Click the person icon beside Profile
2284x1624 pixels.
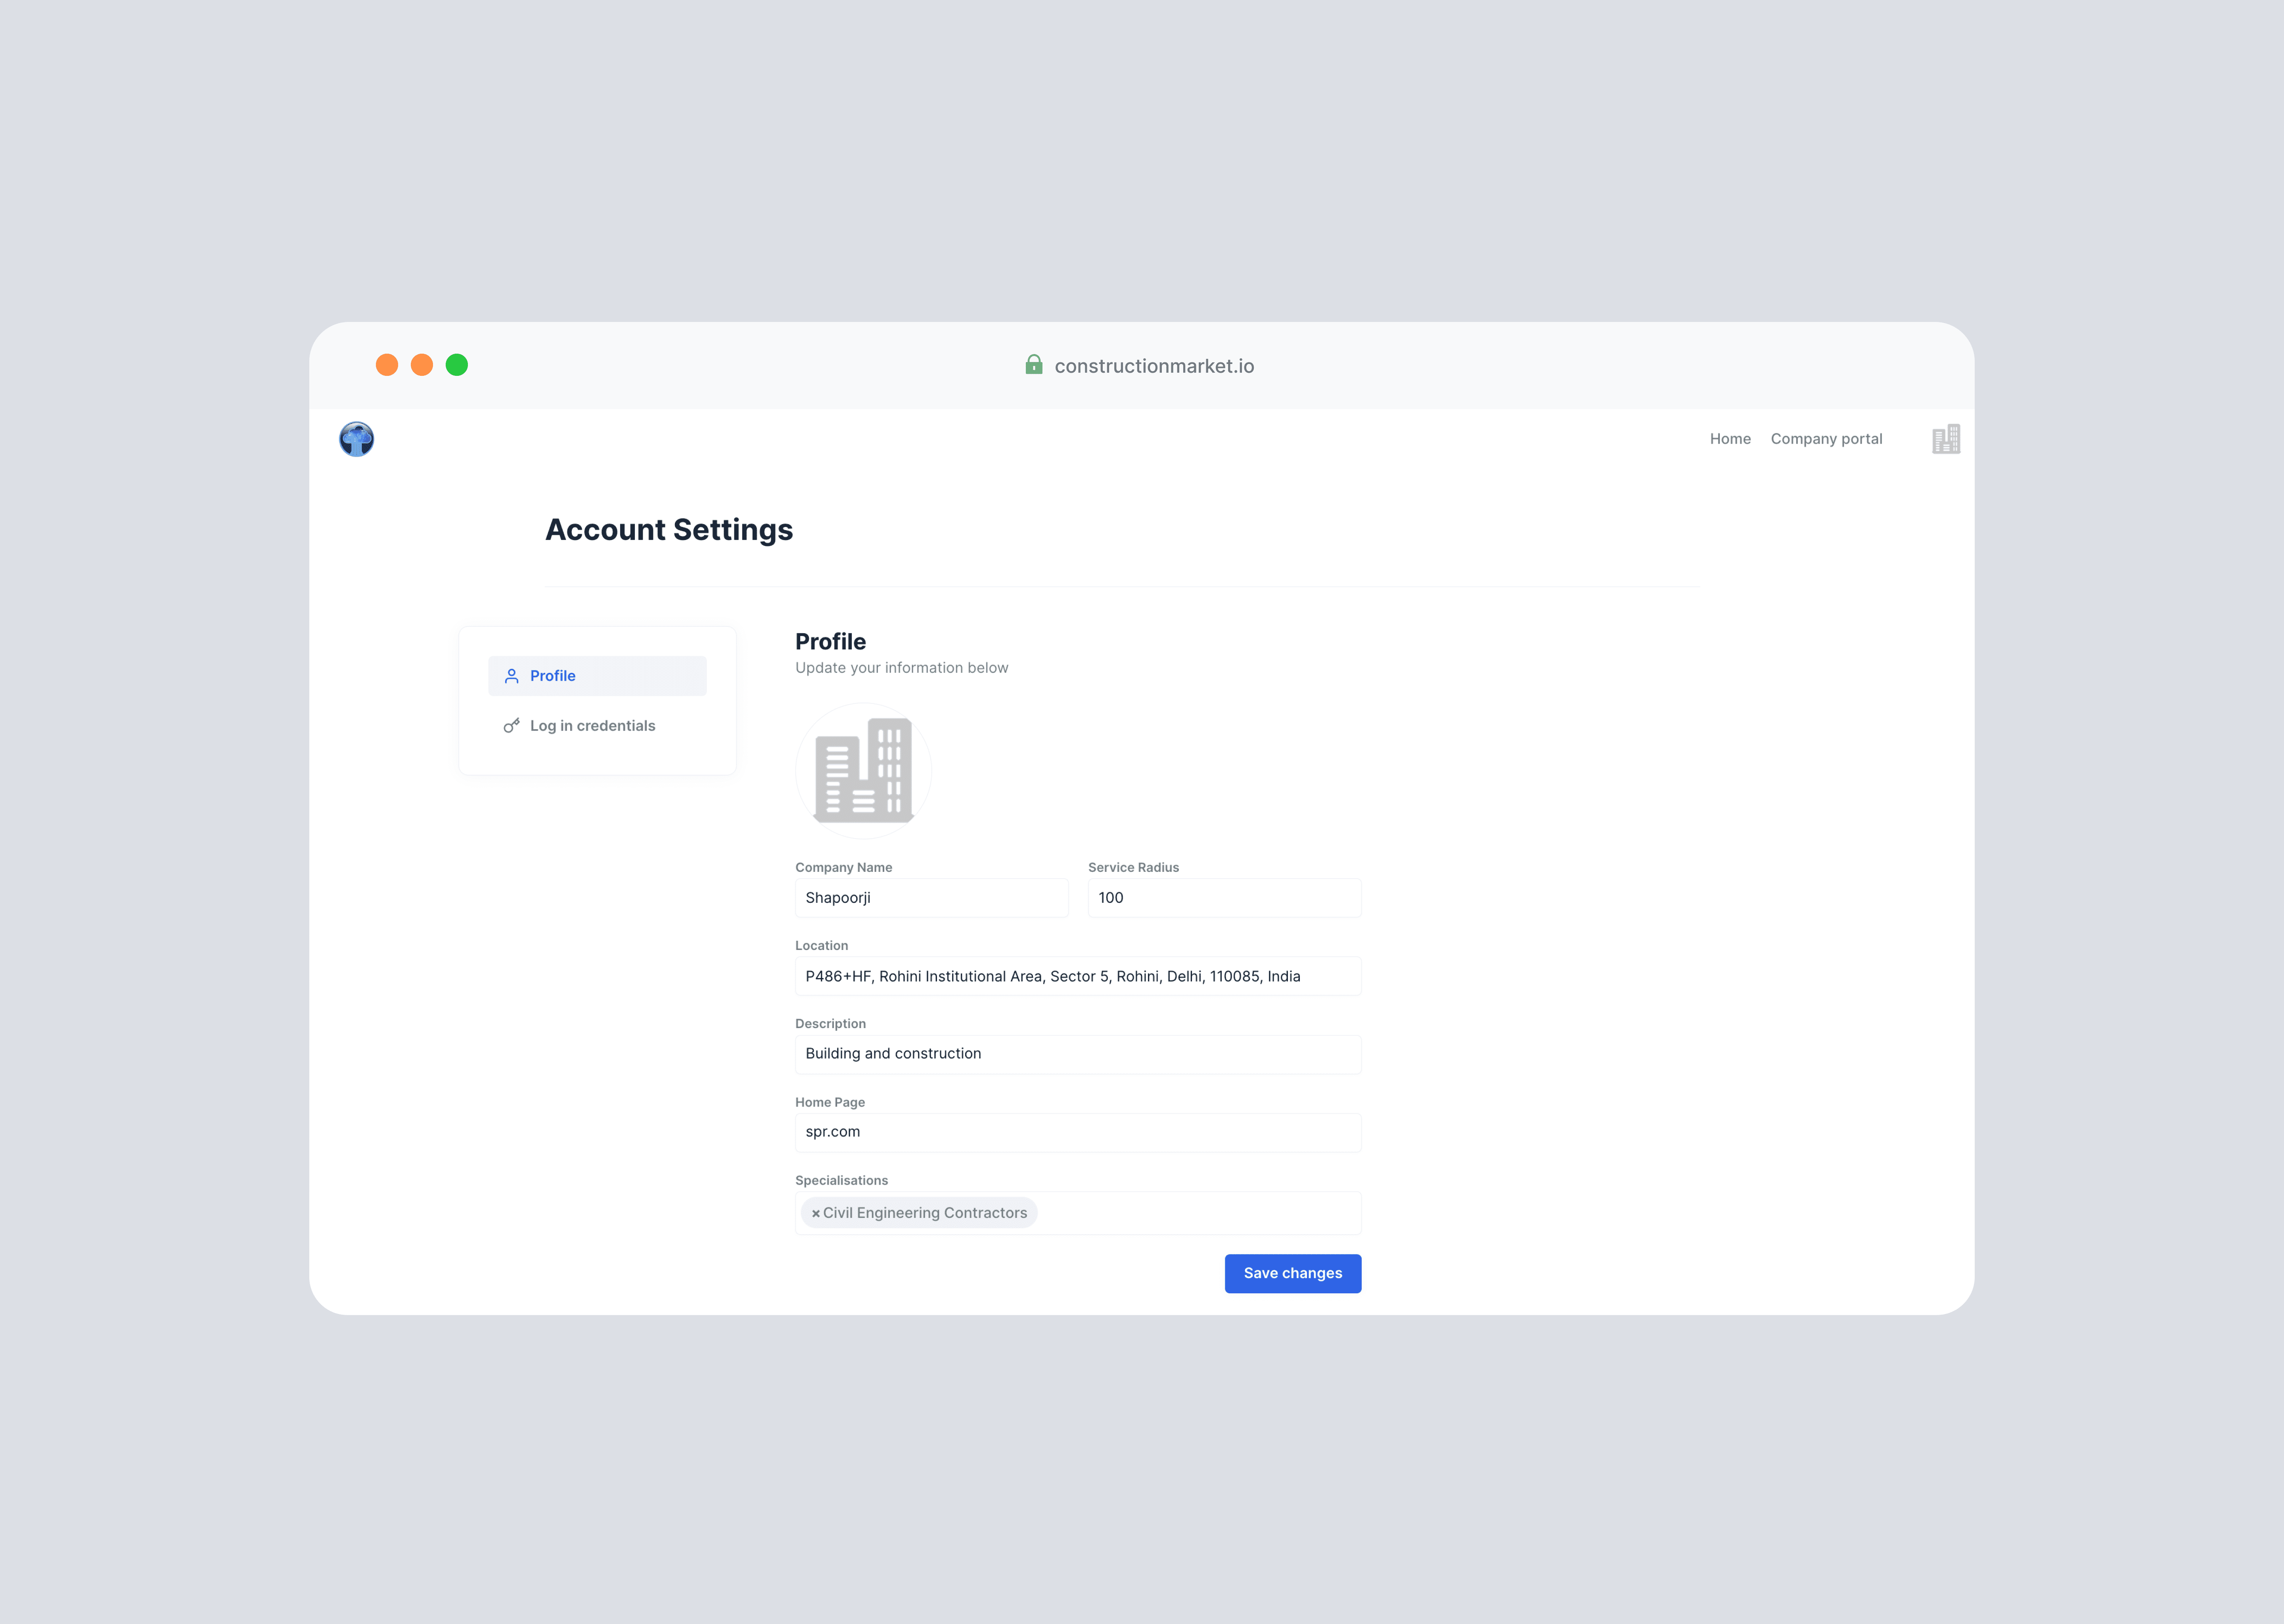coord(511,676)
